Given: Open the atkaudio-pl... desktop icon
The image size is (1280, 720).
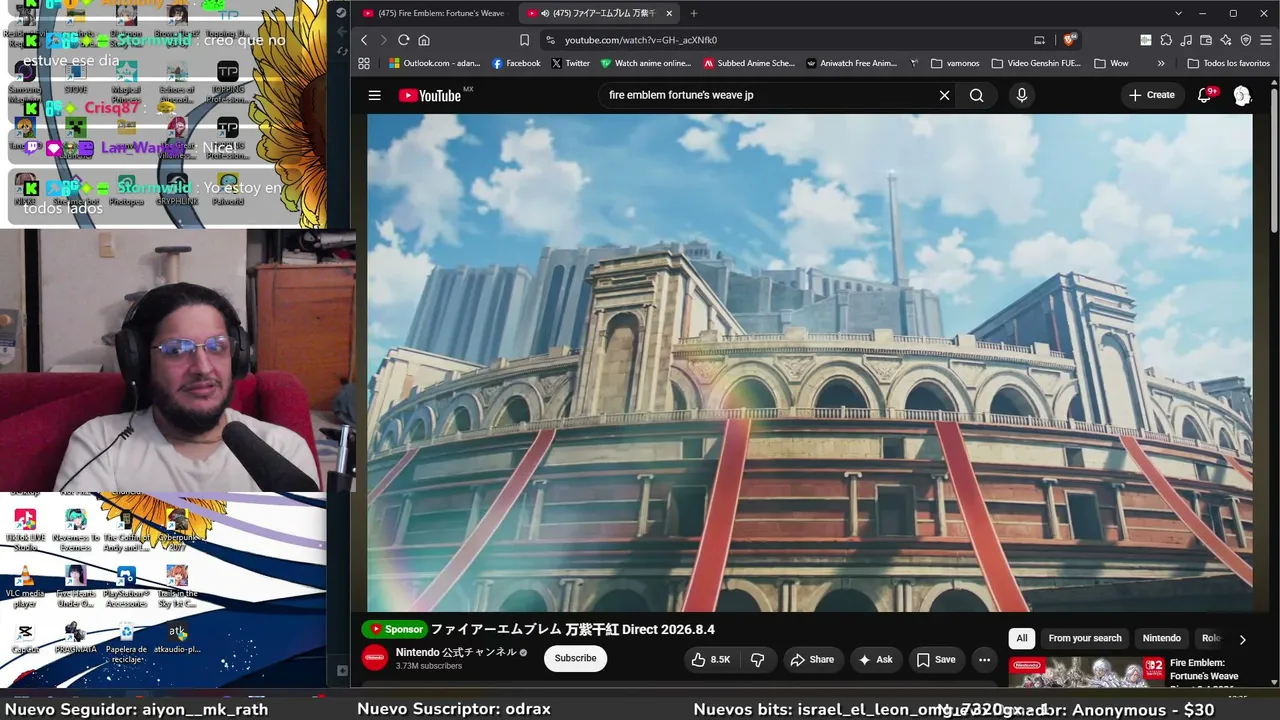Looking at the screenshot, I should 177,637.
